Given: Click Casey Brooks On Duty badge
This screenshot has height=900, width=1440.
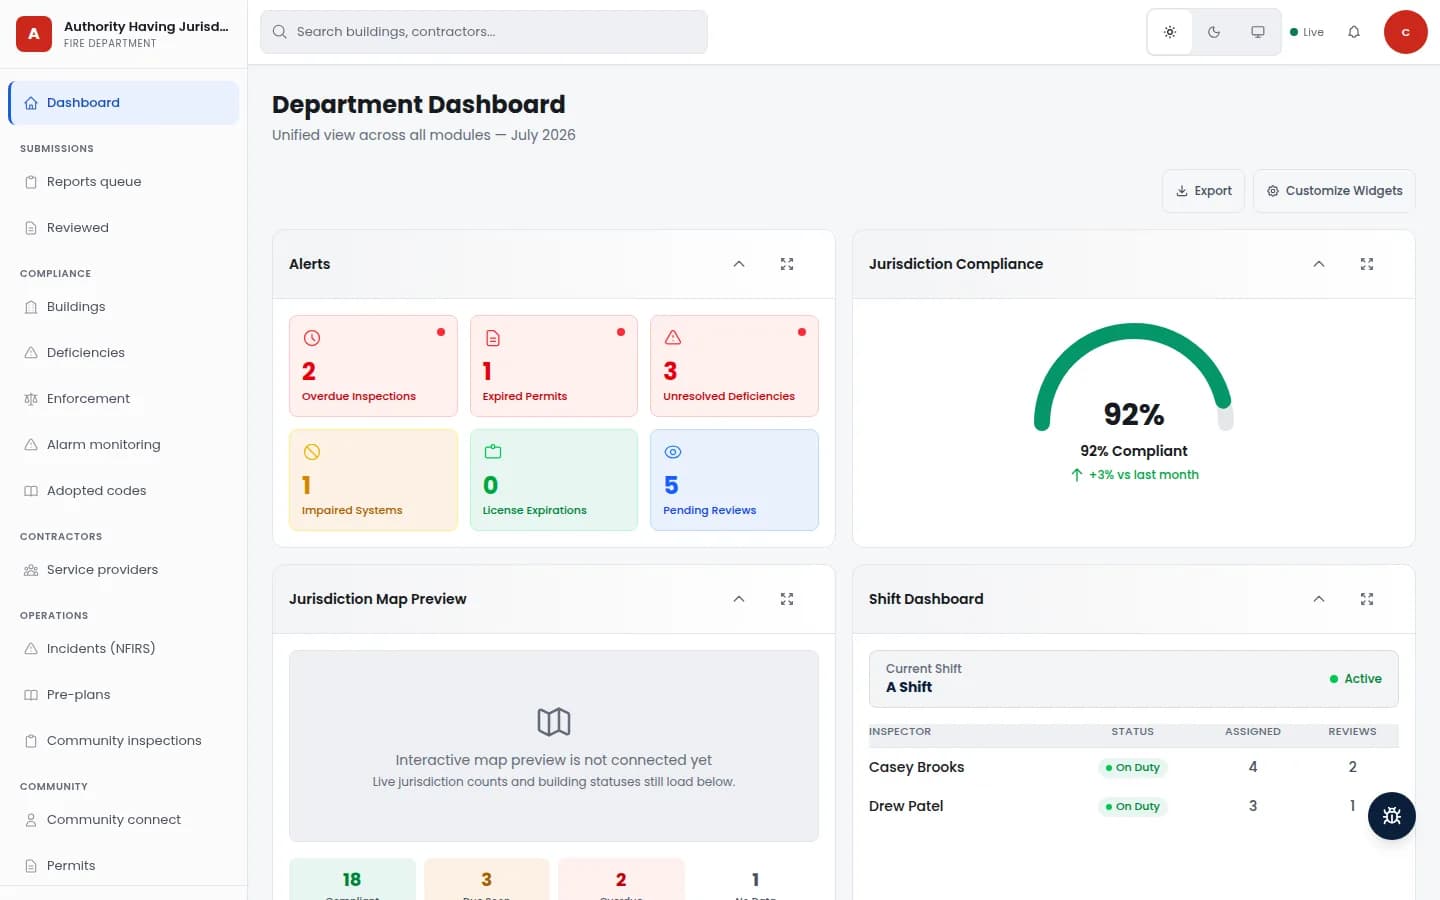Looking at the screenshot, I should [1133, 768].
